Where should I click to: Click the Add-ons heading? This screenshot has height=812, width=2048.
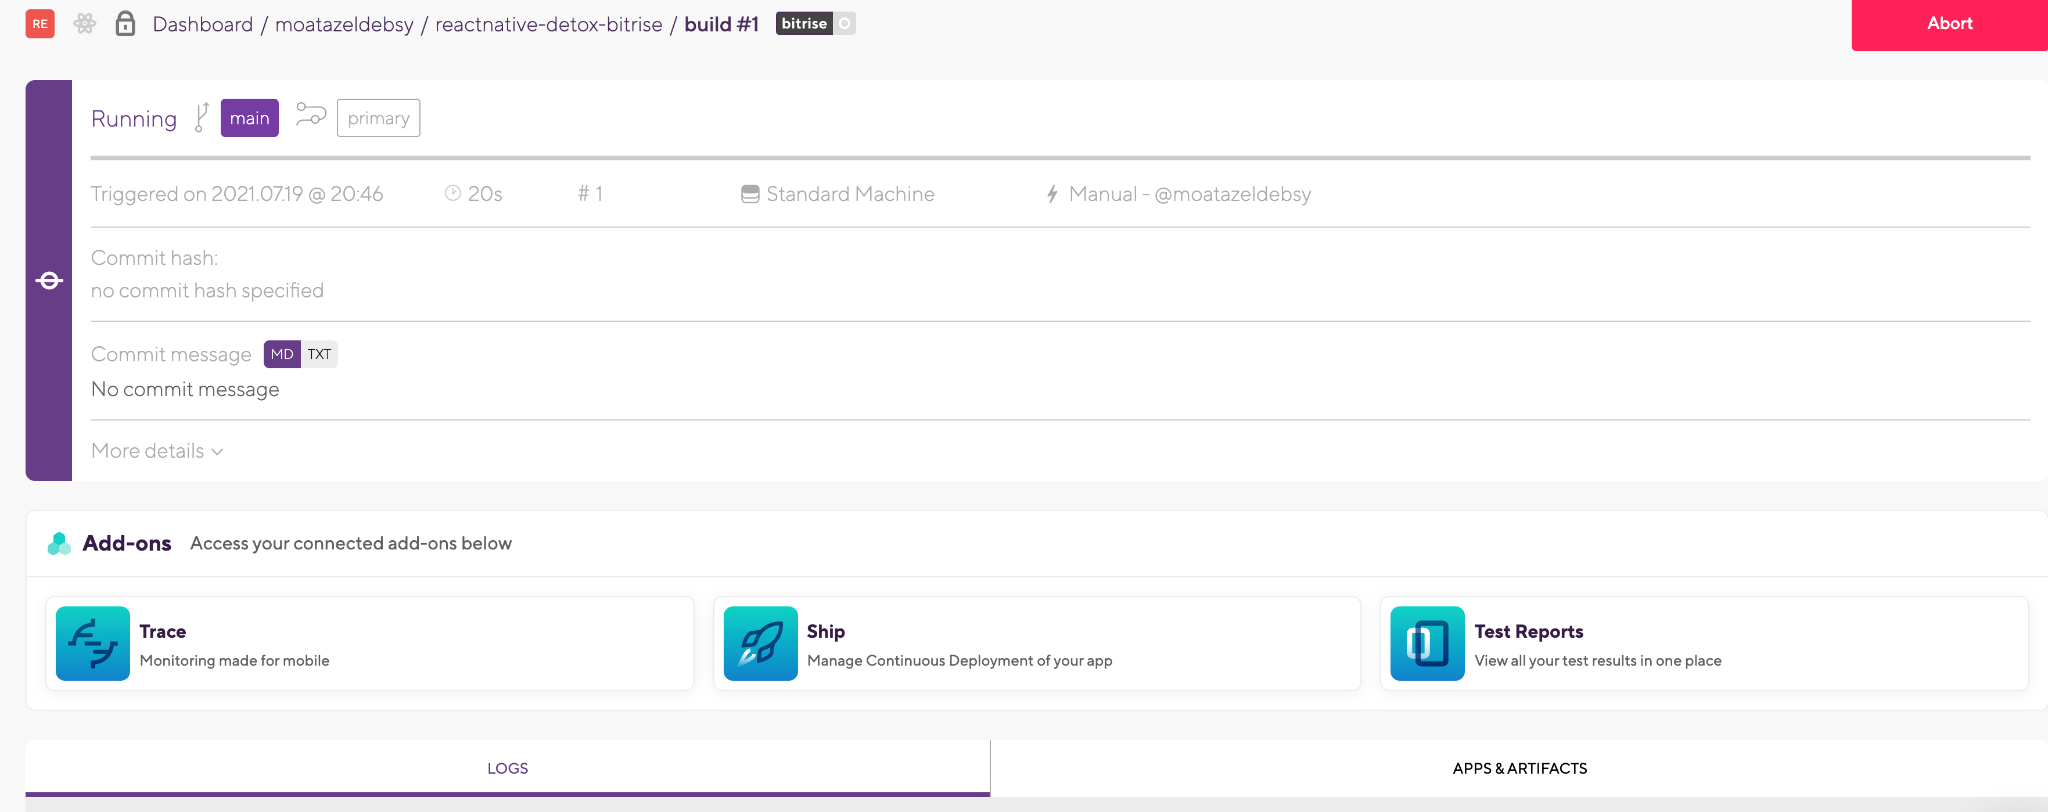coord(127,543)
